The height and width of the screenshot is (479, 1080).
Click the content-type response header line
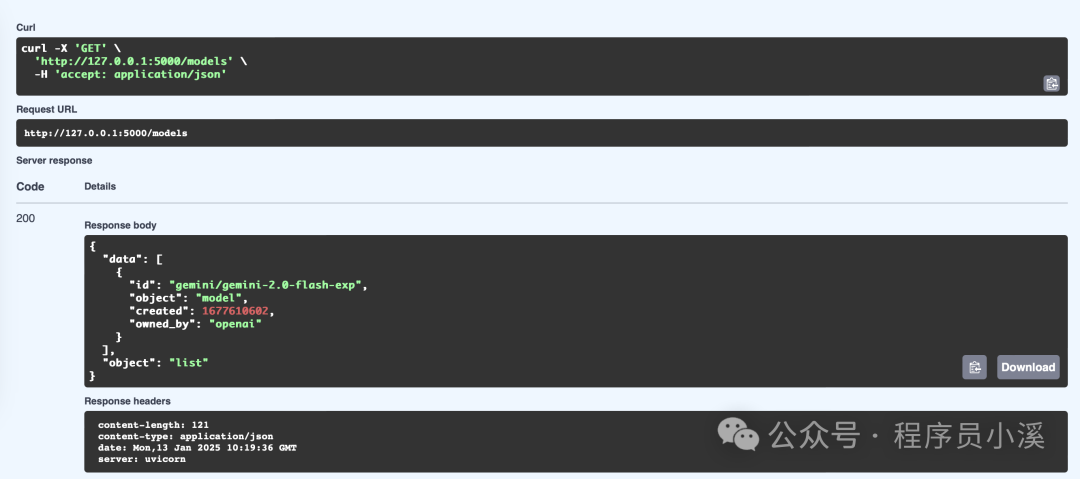(x=185, y=437)
